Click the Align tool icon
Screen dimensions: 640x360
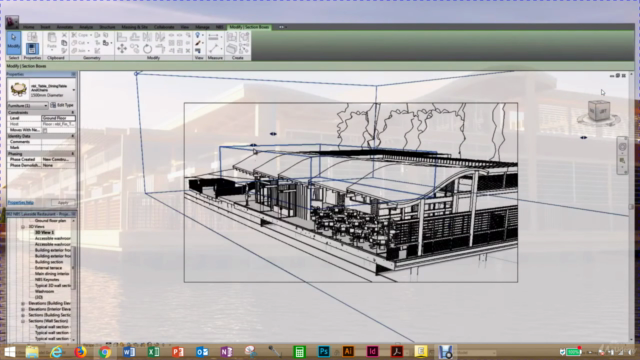pos(122,37)
